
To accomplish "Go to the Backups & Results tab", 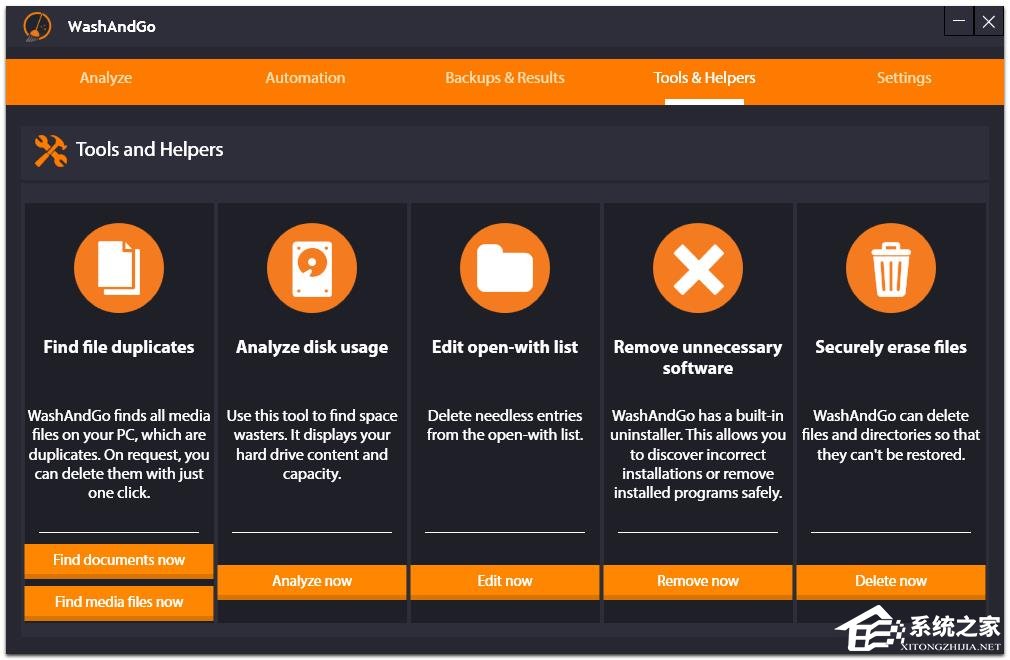I will pos(505,78).
